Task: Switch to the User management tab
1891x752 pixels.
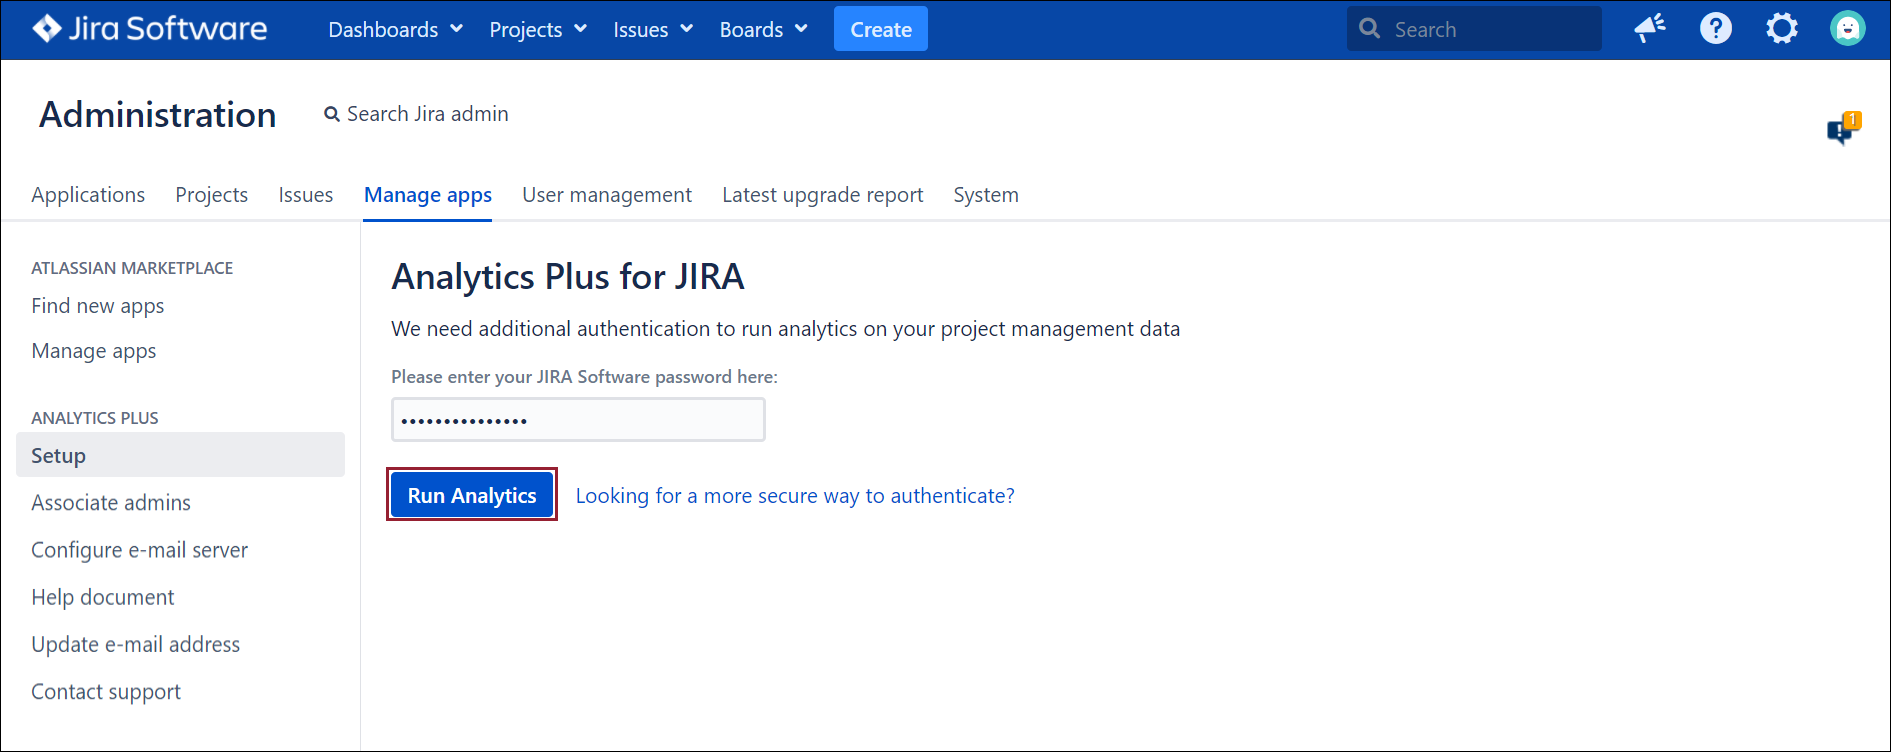Action: (606, 195)
